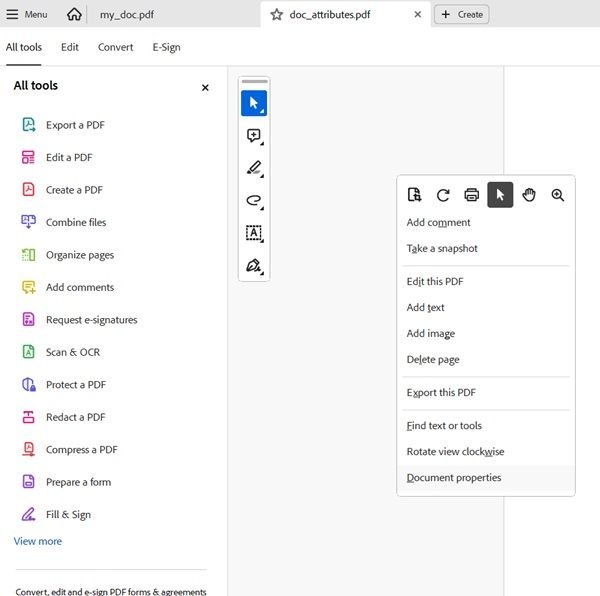
Task: Switch to the my_doc.pdf tab
Action: point(127,15)
